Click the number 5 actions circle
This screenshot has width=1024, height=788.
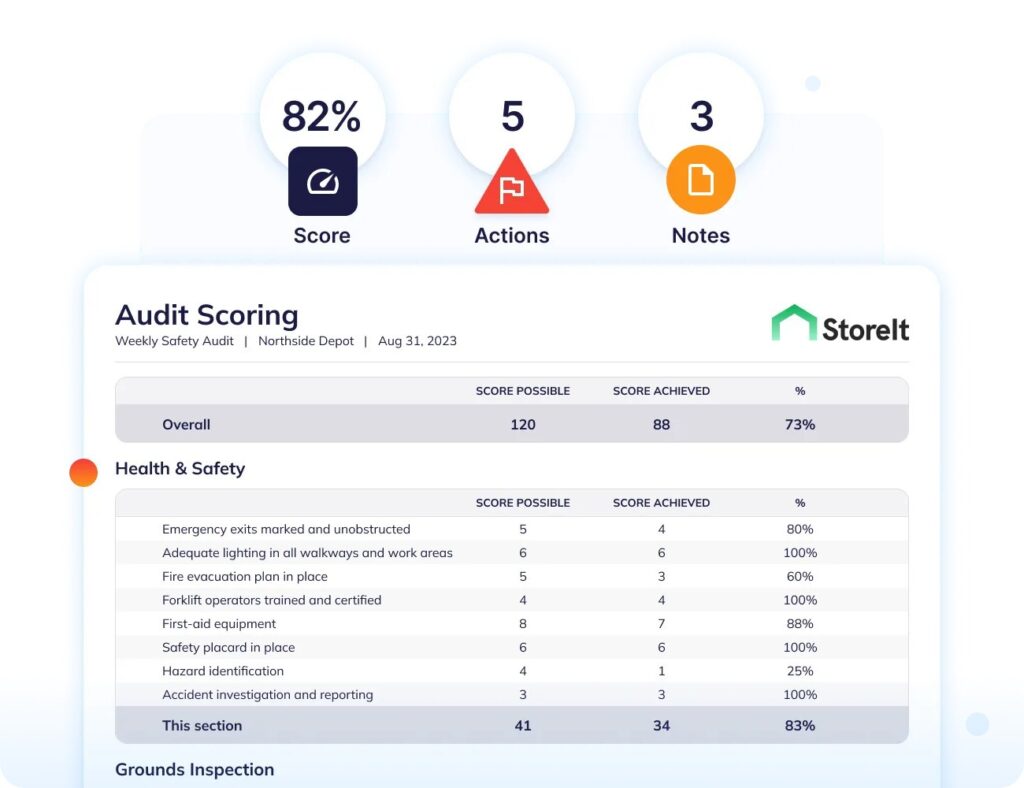pos(512,116)
